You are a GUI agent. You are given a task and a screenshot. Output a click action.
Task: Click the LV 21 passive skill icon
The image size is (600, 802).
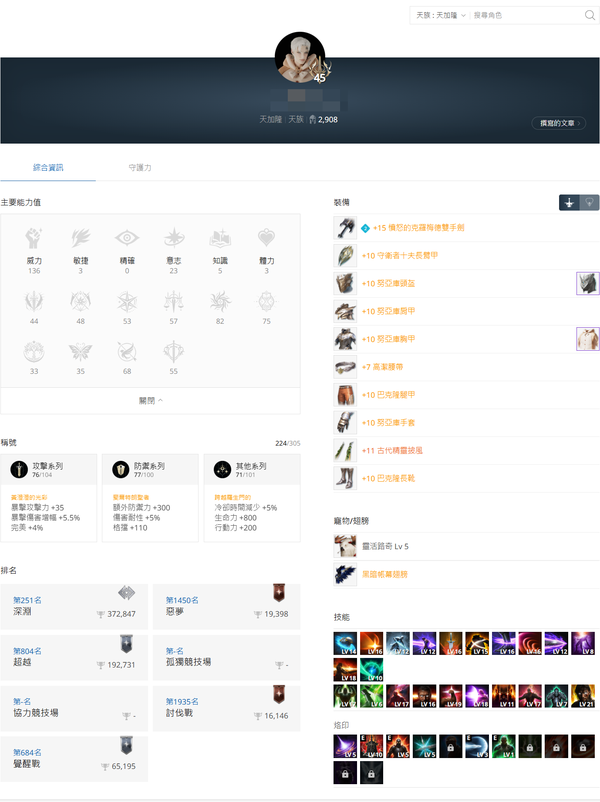pyautogui.click(x=583, y=696)
